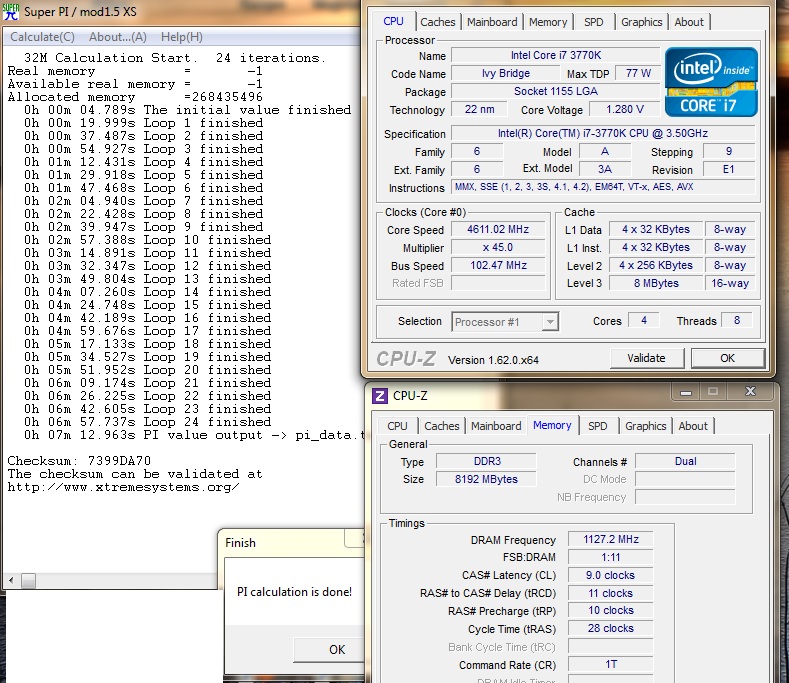789x683 pixels.
Task: Click the Loop 24 finished line in Super PI
Action: tap(147, 422)
